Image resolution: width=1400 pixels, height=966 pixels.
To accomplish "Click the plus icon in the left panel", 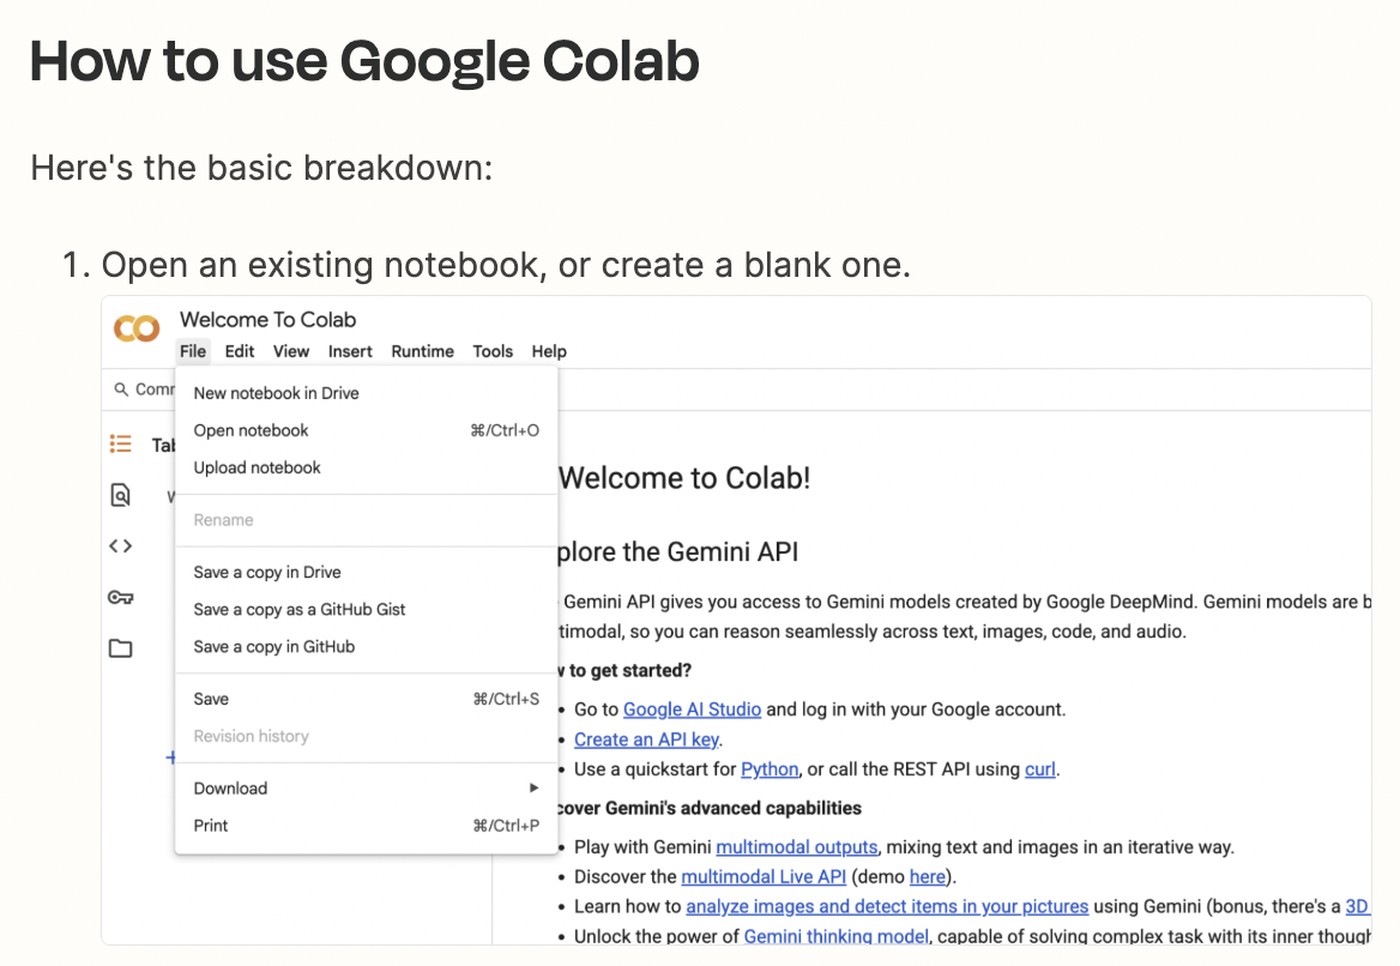I will pos(171,758).
